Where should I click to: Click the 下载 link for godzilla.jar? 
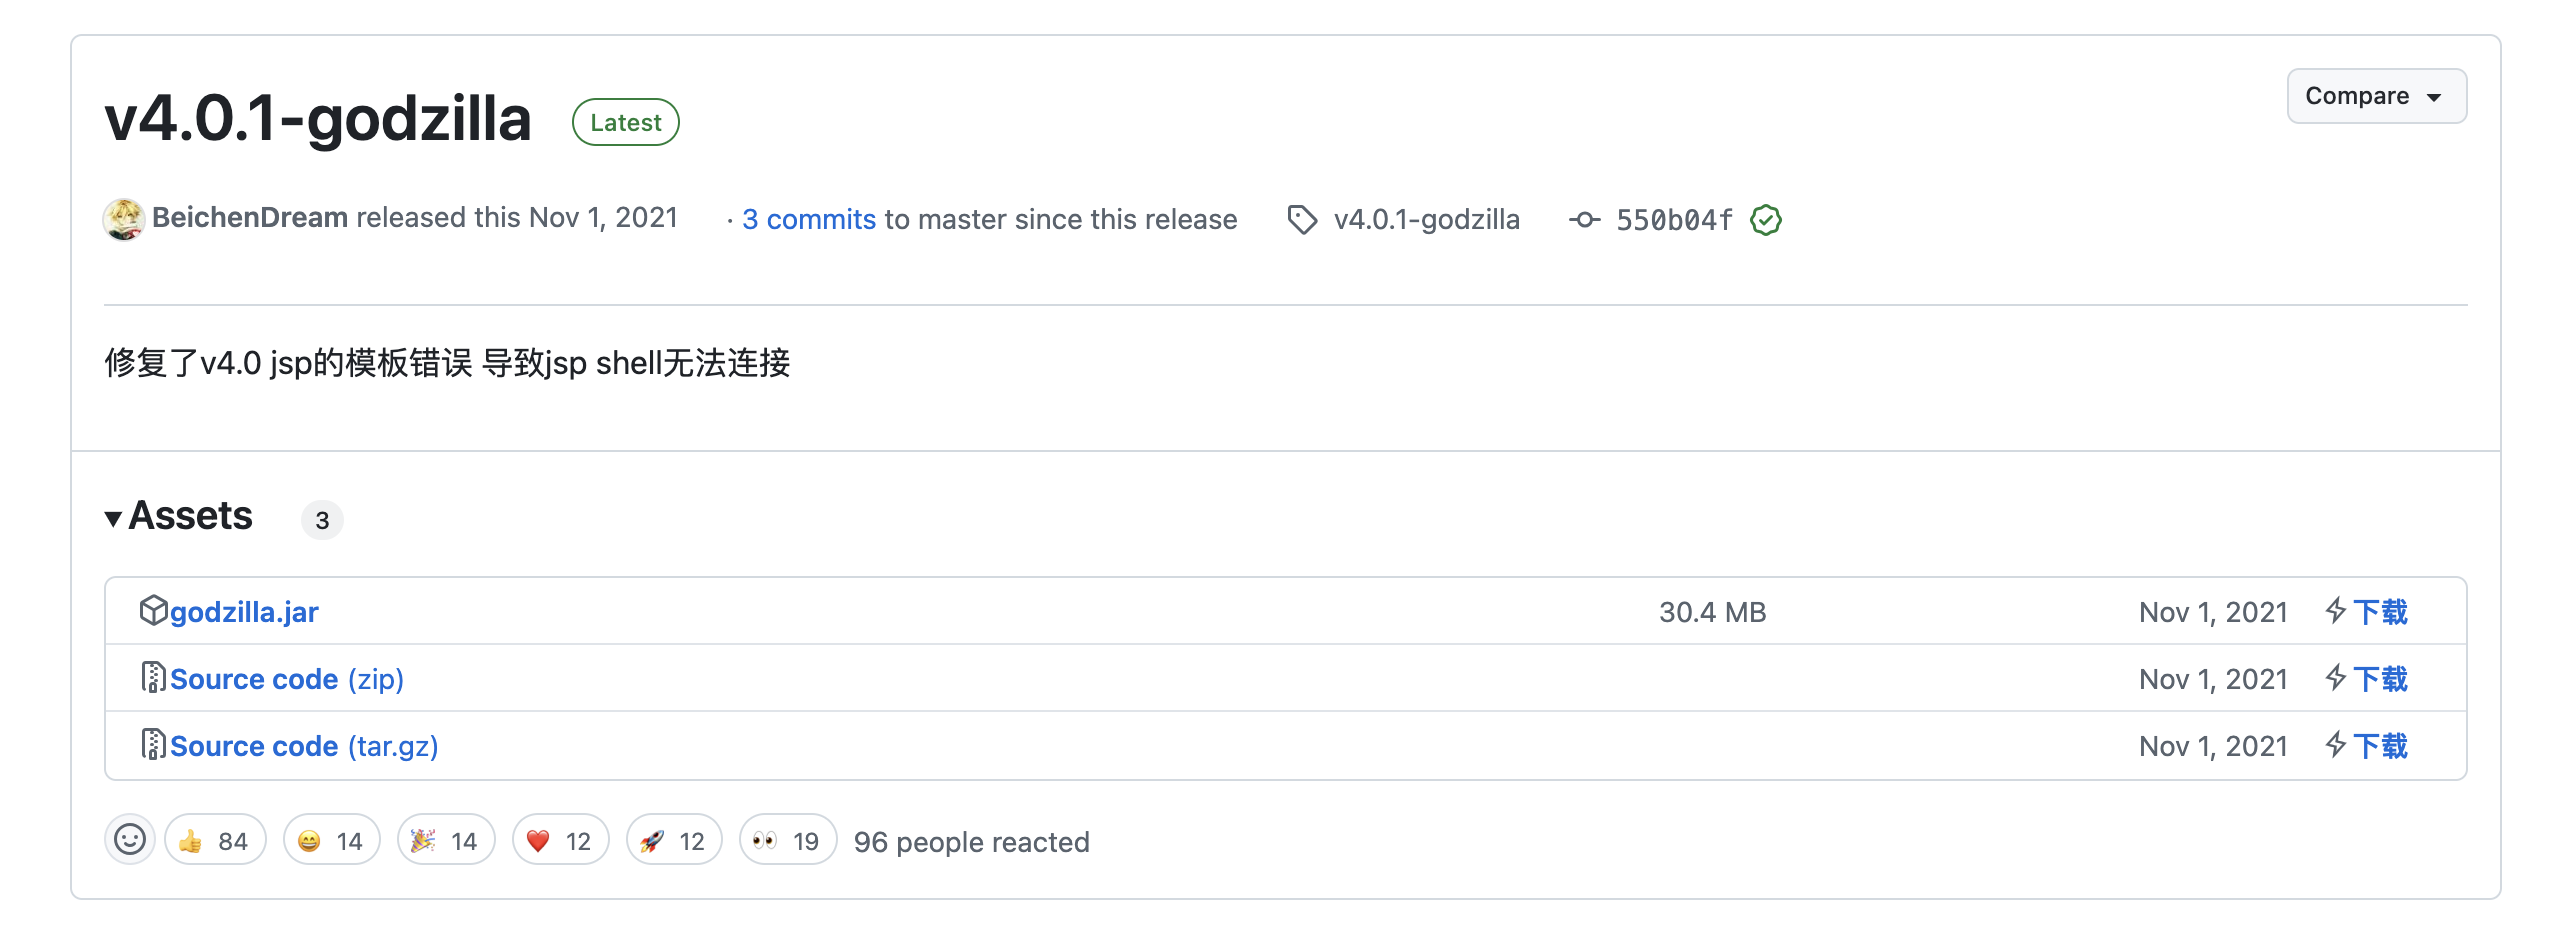coord(2380,612)
